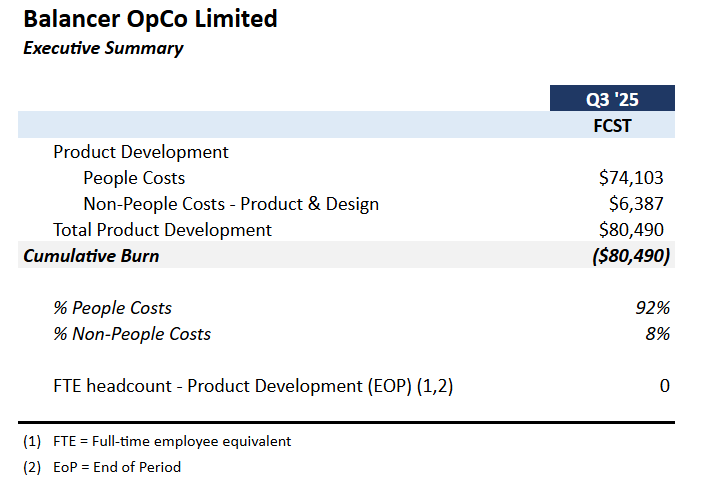Select the % People Costs label
The height and width of the screenshot is (502, 713).
[x=112, y=308]
